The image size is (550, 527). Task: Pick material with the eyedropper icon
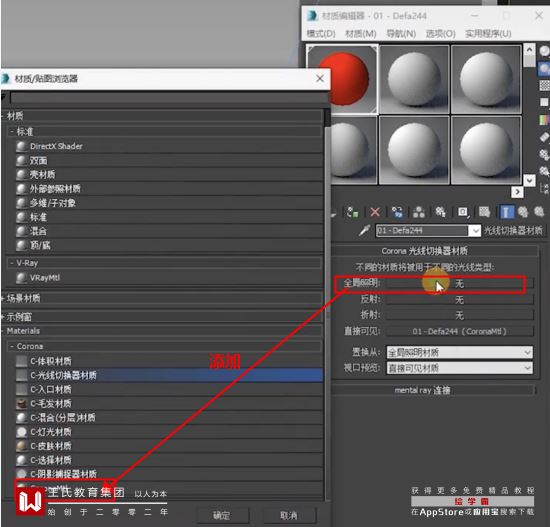click(365, 231)
